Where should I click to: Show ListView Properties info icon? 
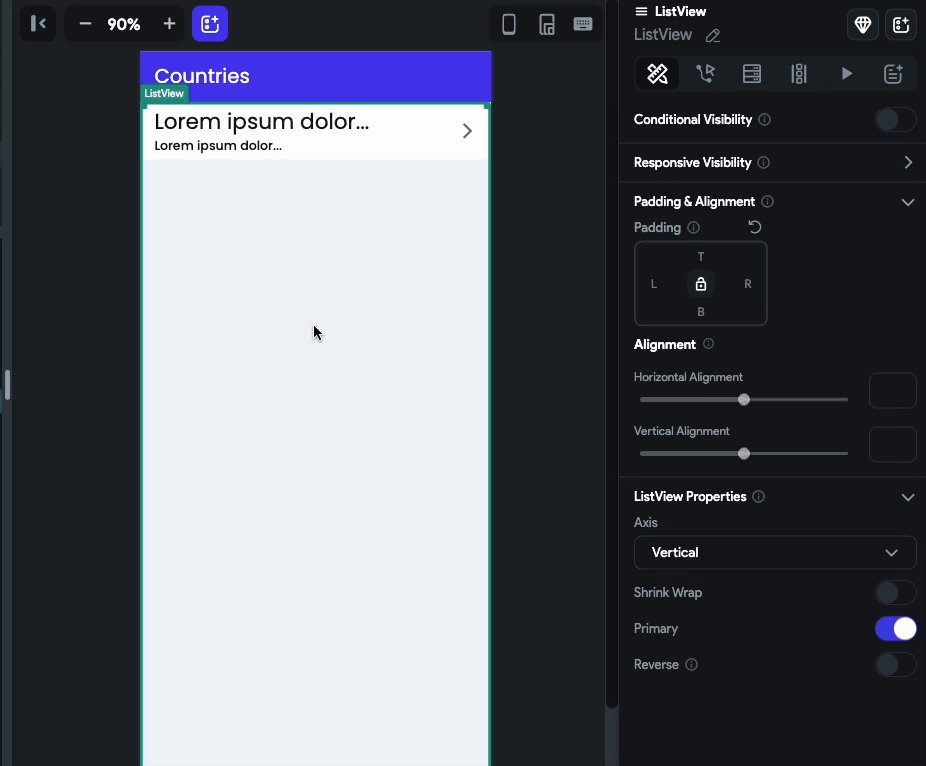coord(759,496)
